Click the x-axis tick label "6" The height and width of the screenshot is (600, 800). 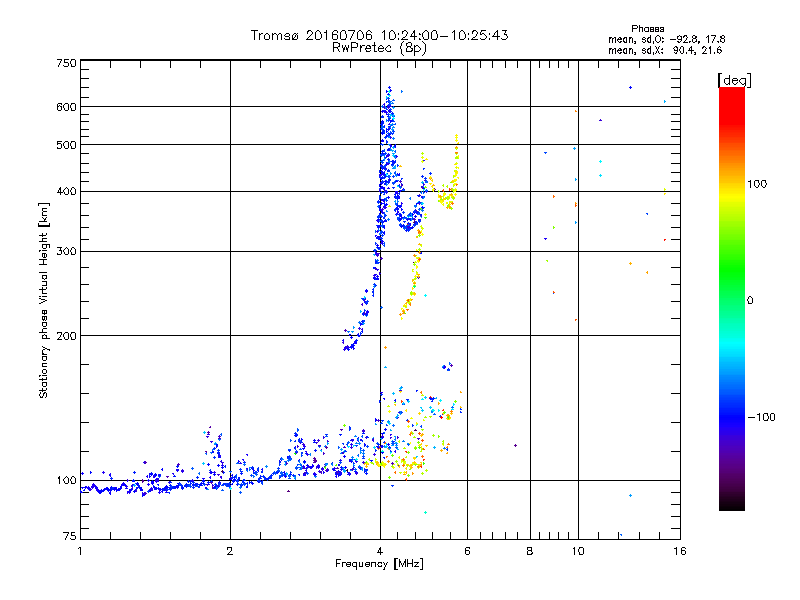click(x=467, y=551)
